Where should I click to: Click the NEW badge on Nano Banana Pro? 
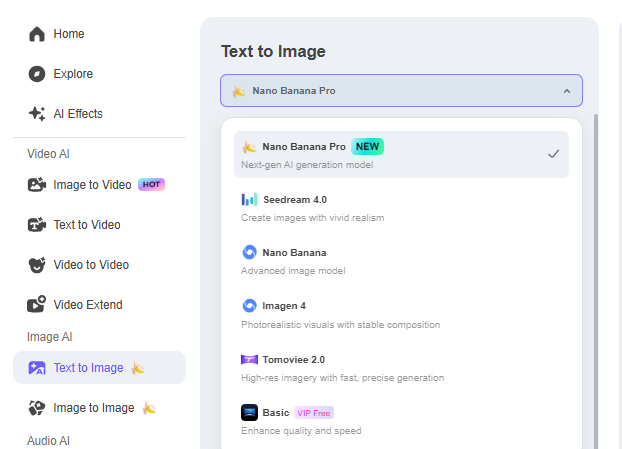click(x=367, y=147)
